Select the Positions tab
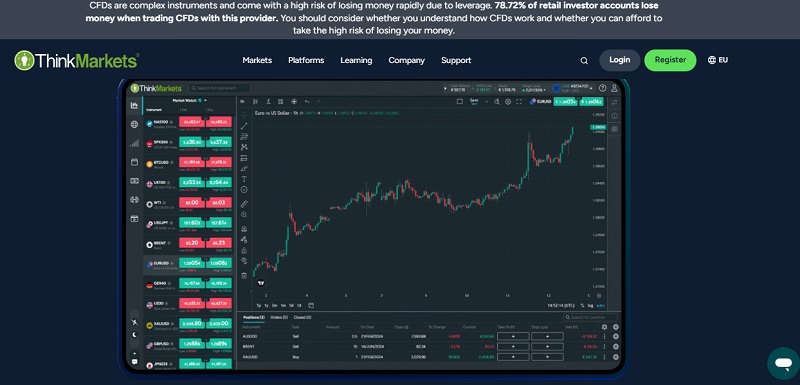 point(254,317)
